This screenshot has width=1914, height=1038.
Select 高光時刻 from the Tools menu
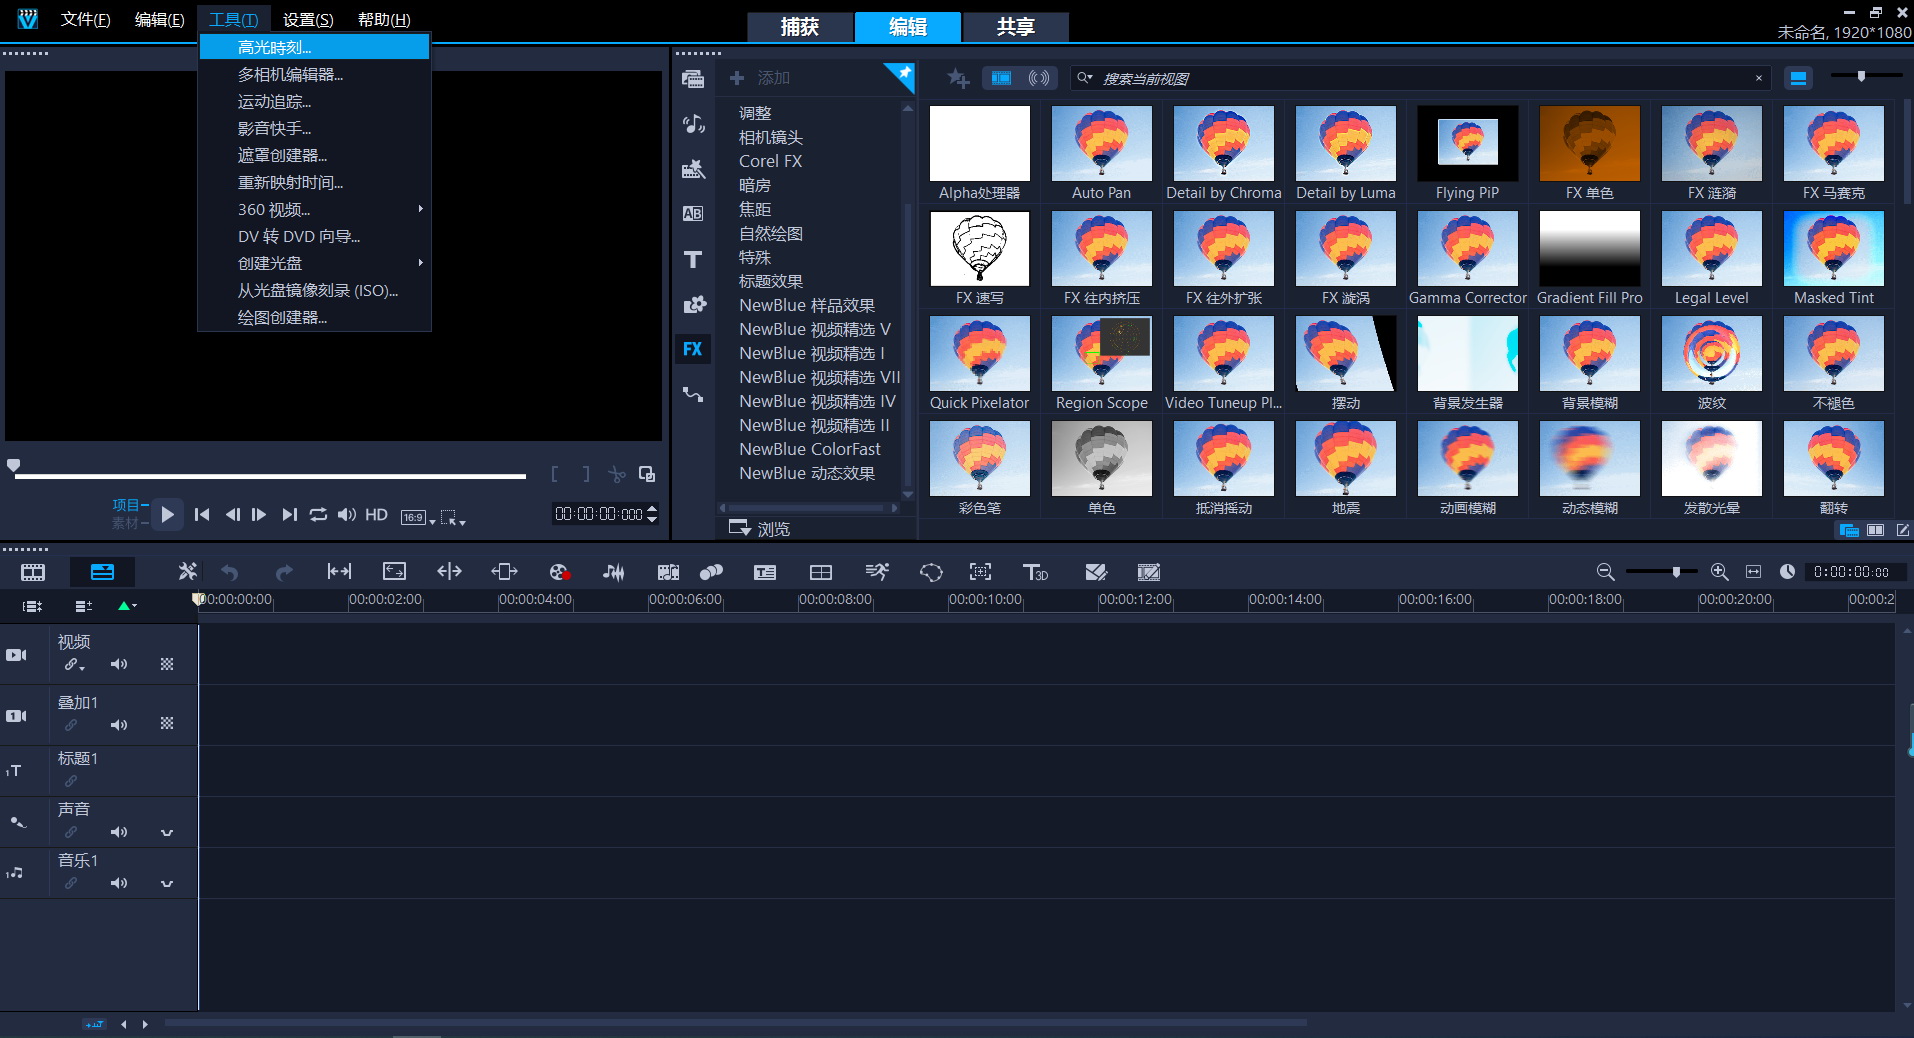click(314, 47)
